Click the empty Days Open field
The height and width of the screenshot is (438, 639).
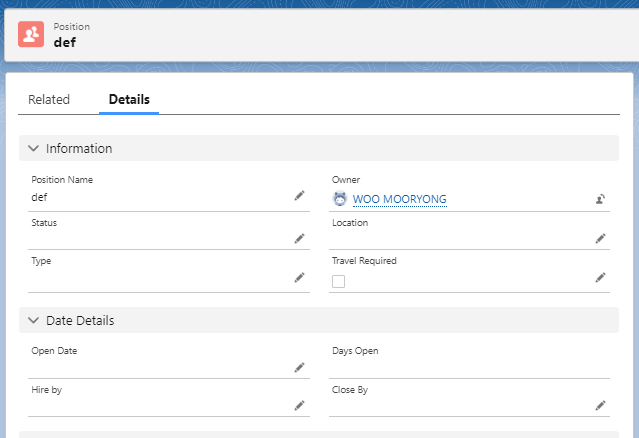(460, 367)
